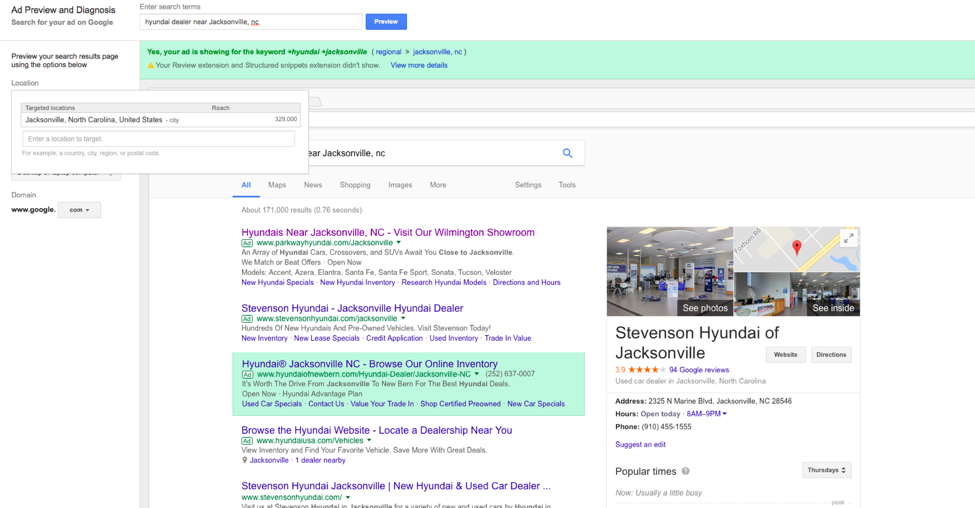The image size is (975, 508).
Task: Click the regional campaign link
Action: [x=389, y=52]
